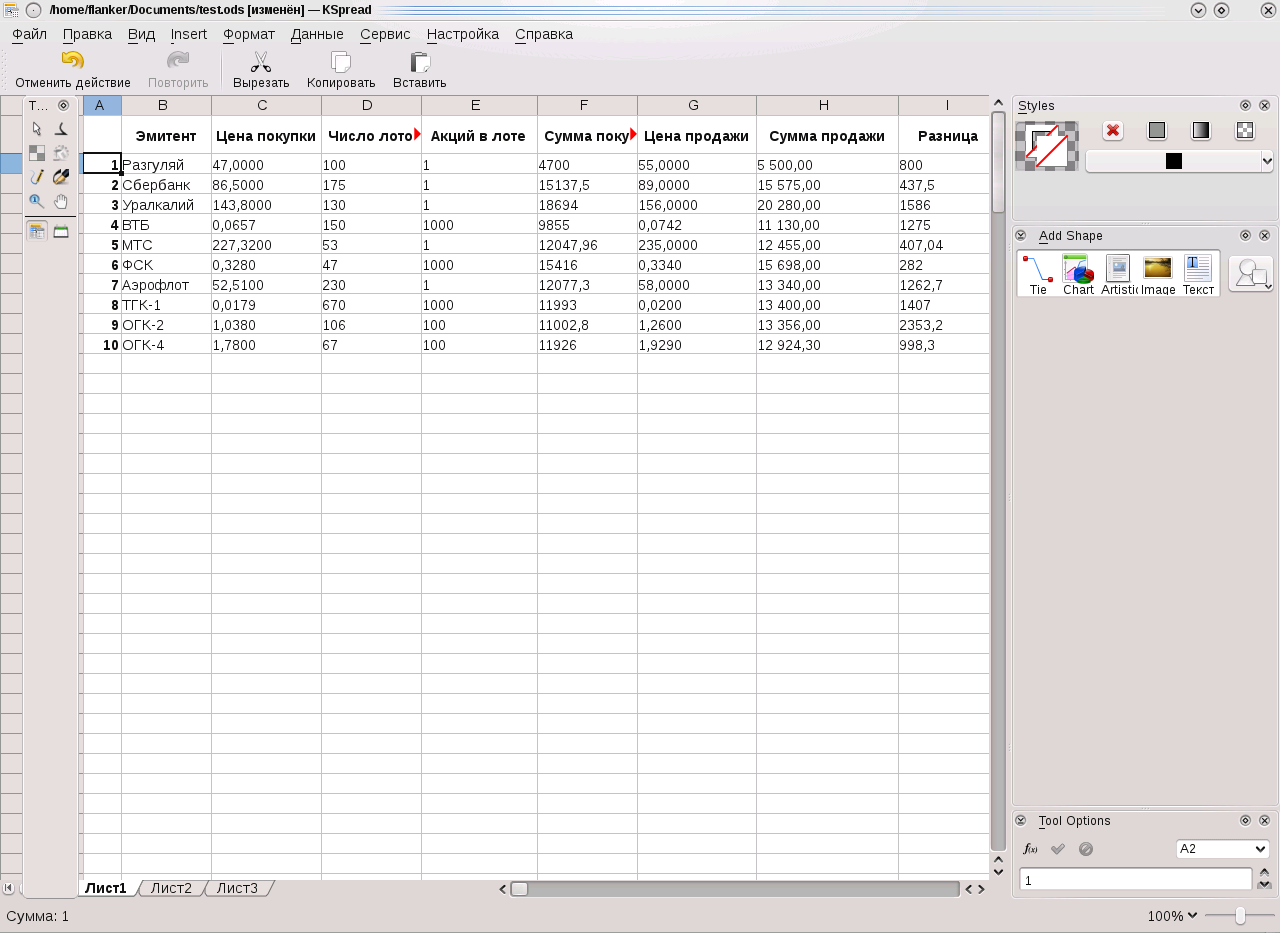Collapse the Tool Options panel
This screenshot has height=933, width=1280.
click(x=1021, y=820)
